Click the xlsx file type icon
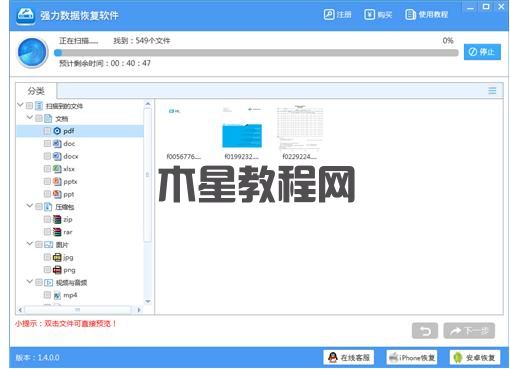510x369 pixels. (x=57, y=169)
